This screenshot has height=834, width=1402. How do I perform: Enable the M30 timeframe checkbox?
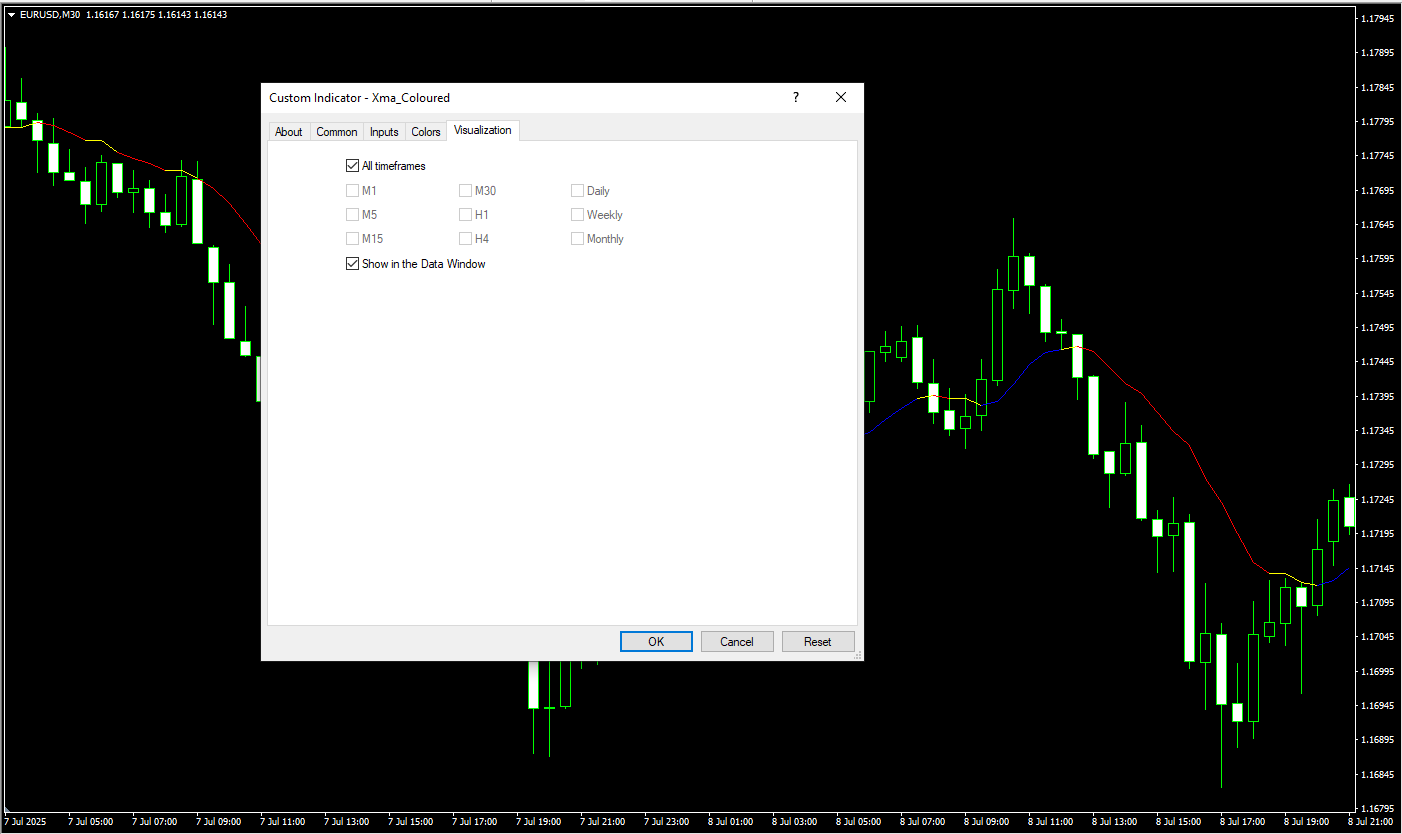[465, 190]
